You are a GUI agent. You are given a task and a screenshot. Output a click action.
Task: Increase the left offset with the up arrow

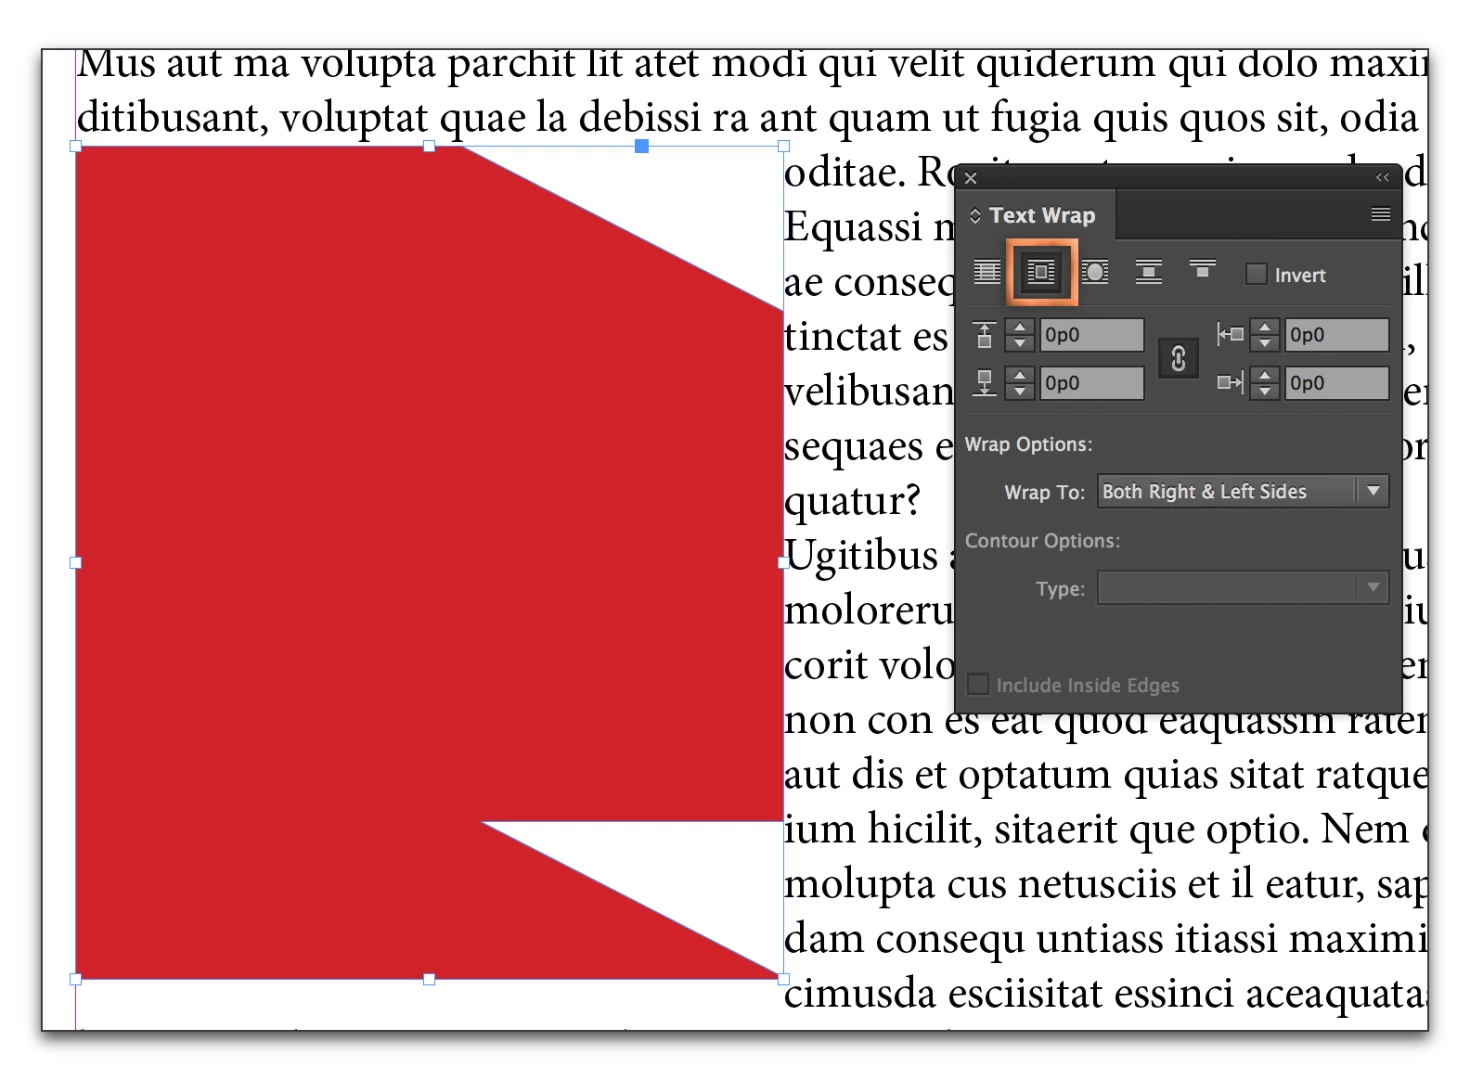tap(1265, 327)
